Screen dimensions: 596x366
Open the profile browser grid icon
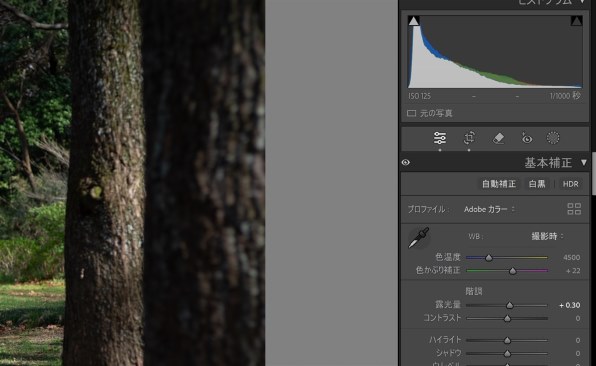click(574, 209)
